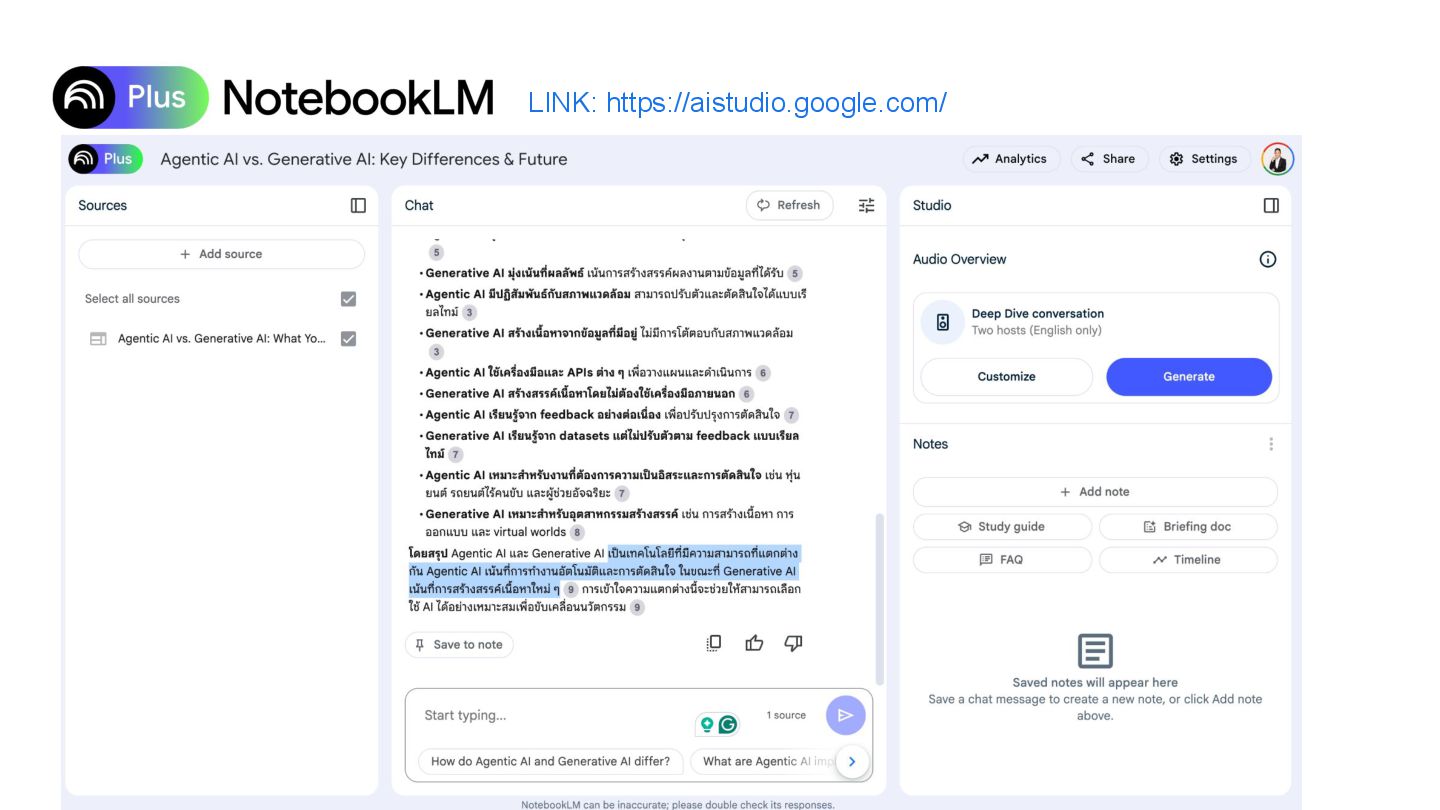Click Customize audio overview
Viewport: 1440px width, 810px height.
click(1006, 377)
